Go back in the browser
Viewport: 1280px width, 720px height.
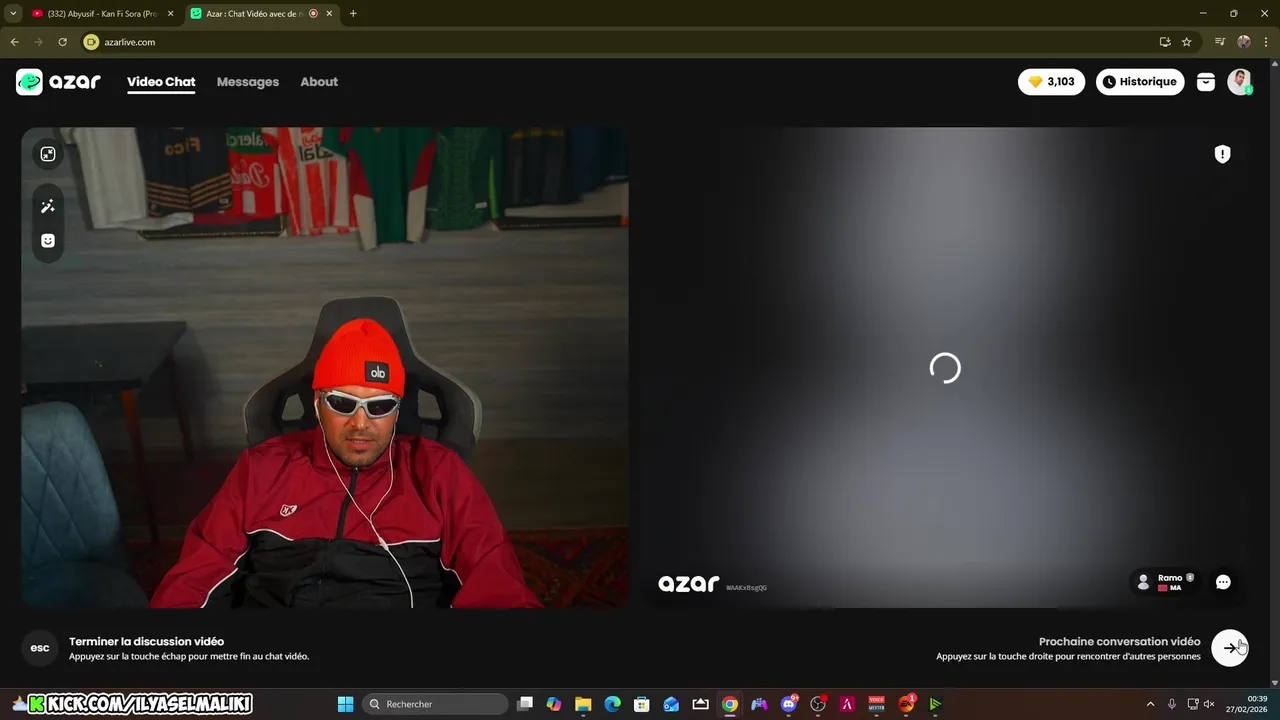pos(14,42)
